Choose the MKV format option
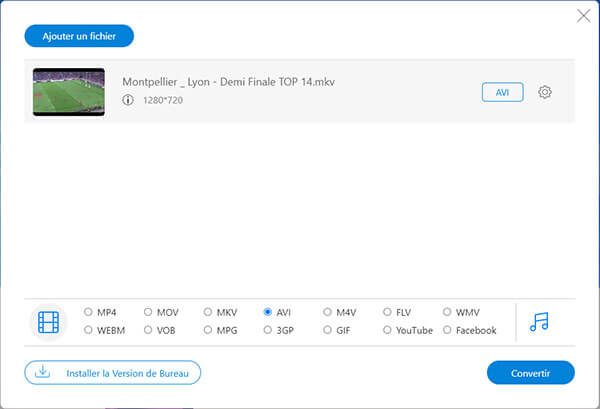The height and width of the screenshot is (409, 600). (208, 312)
